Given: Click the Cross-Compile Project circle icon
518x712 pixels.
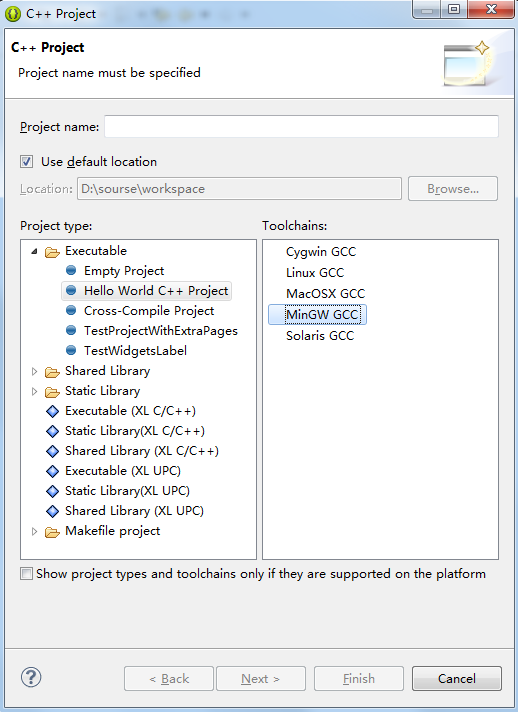Looking at the screenshot, I should coord(71,311).
